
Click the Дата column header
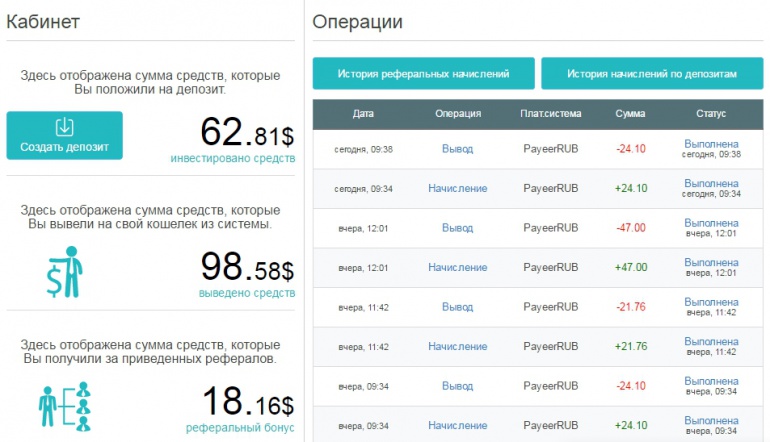[364, 114]
